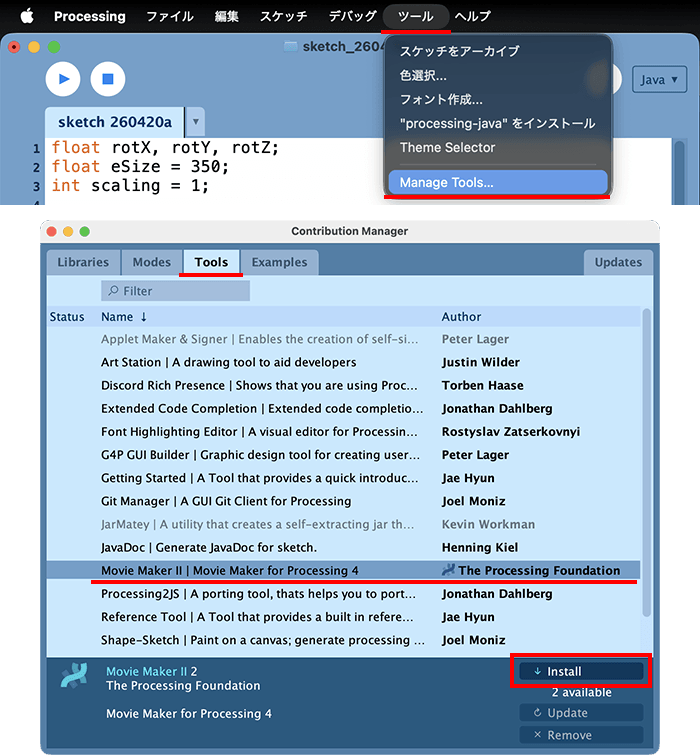Select the Discord Rich Presence row
This screenshot has width=700, height=755.
[x=343, y=386]
